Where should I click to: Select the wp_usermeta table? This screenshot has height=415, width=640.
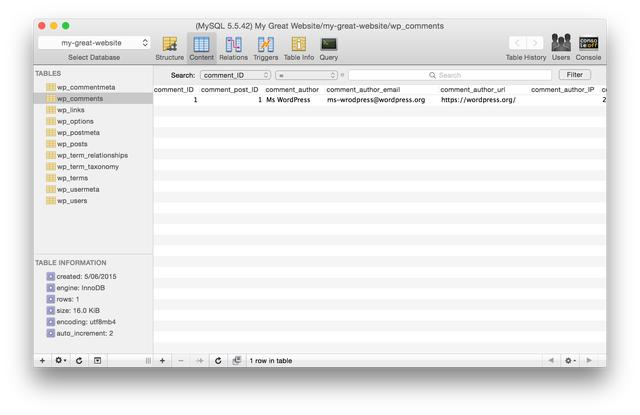(93, 189)
